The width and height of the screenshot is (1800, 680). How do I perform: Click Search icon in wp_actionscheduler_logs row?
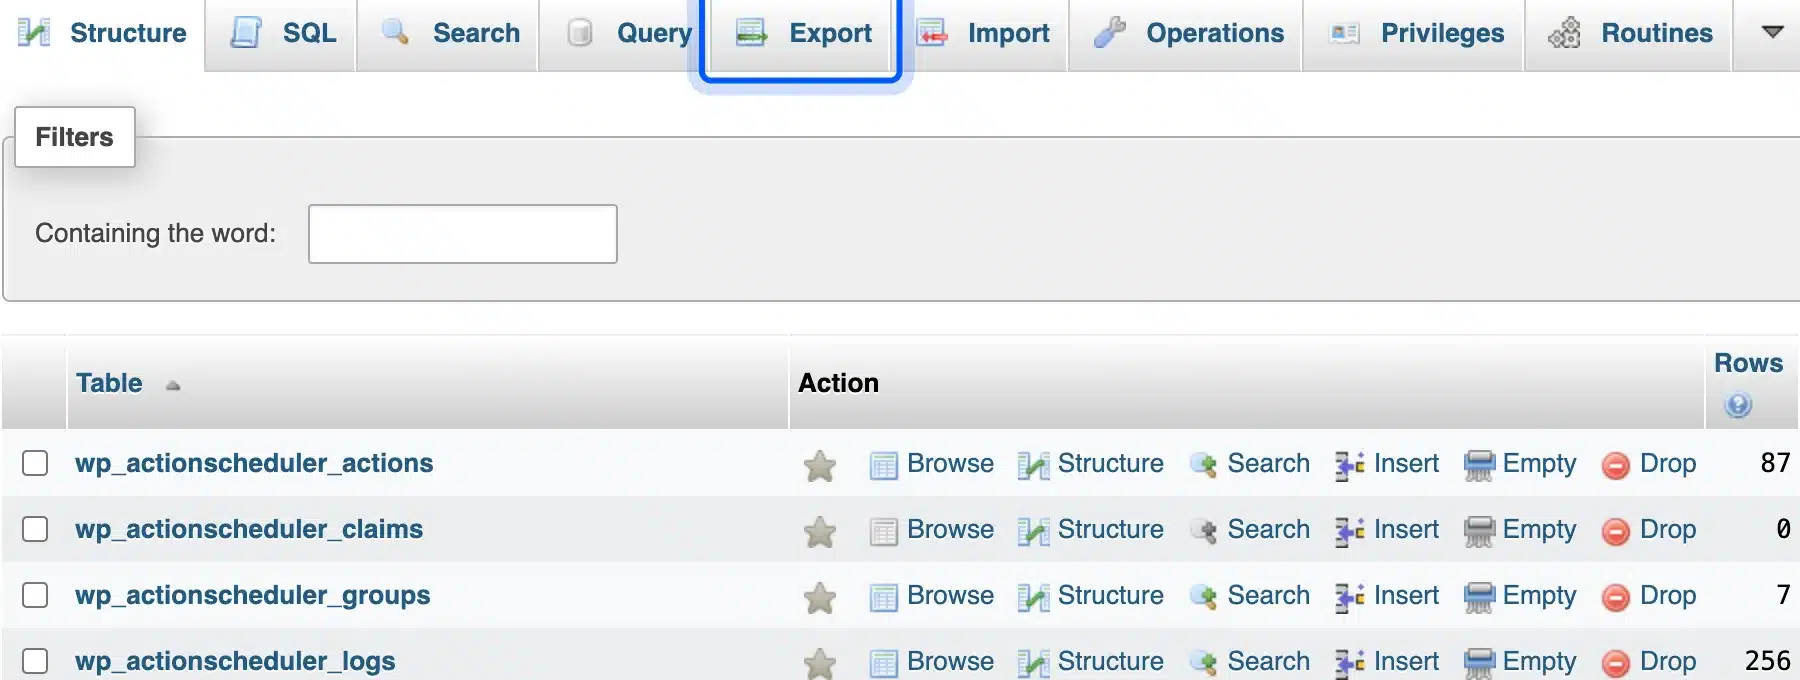1204,663
